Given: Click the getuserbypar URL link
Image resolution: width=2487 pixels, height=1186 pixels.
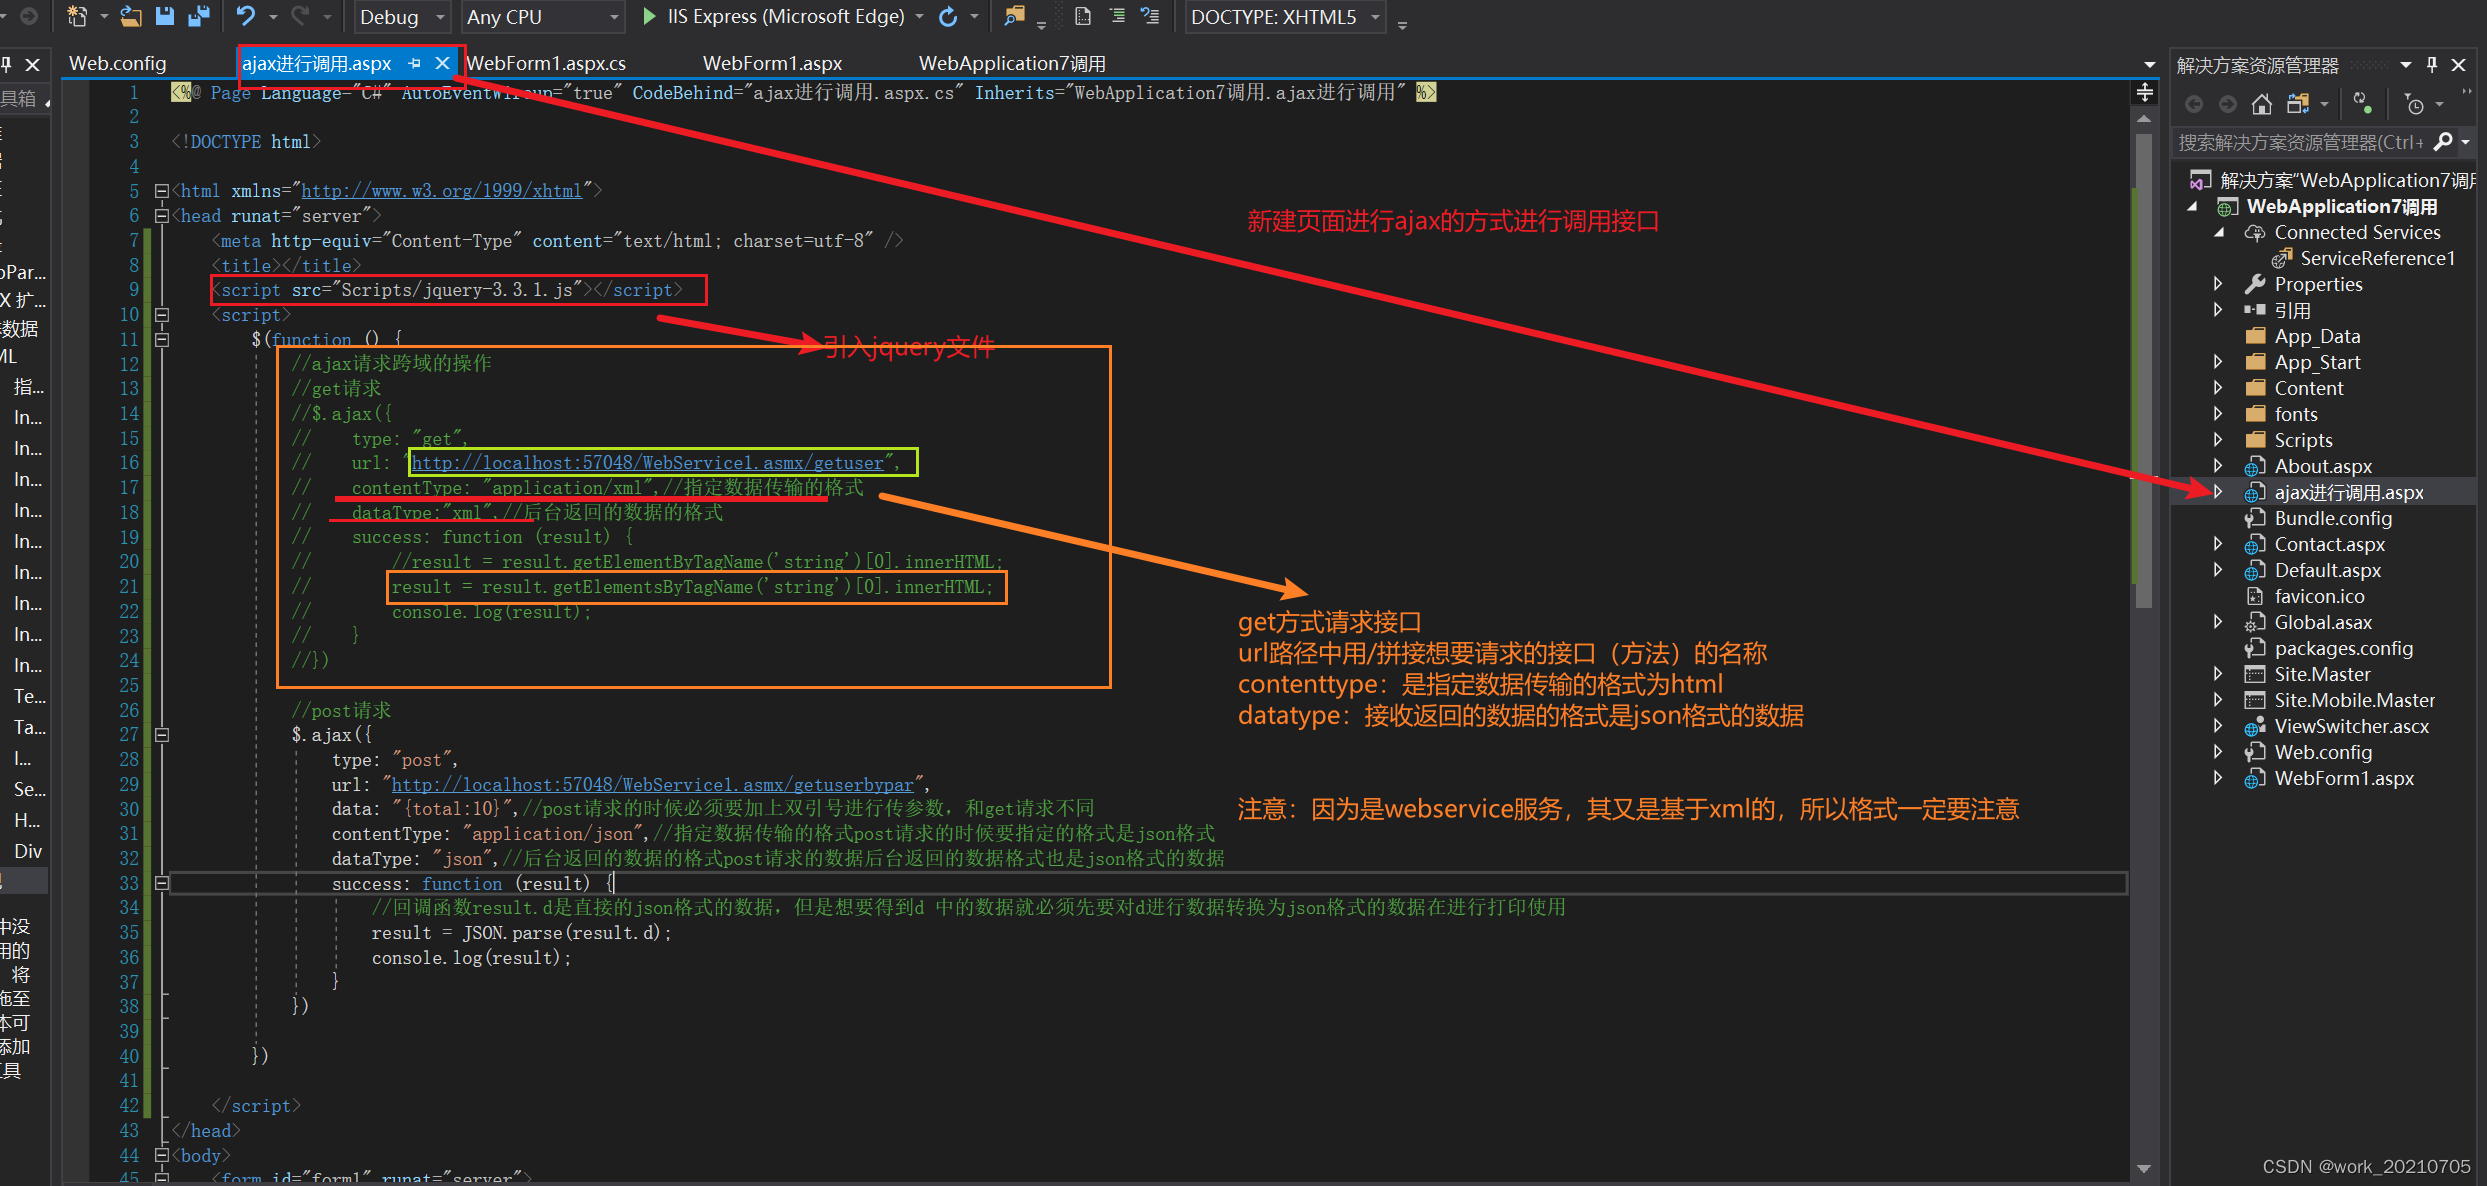Looking at the screenshot, I should (653, 785).
